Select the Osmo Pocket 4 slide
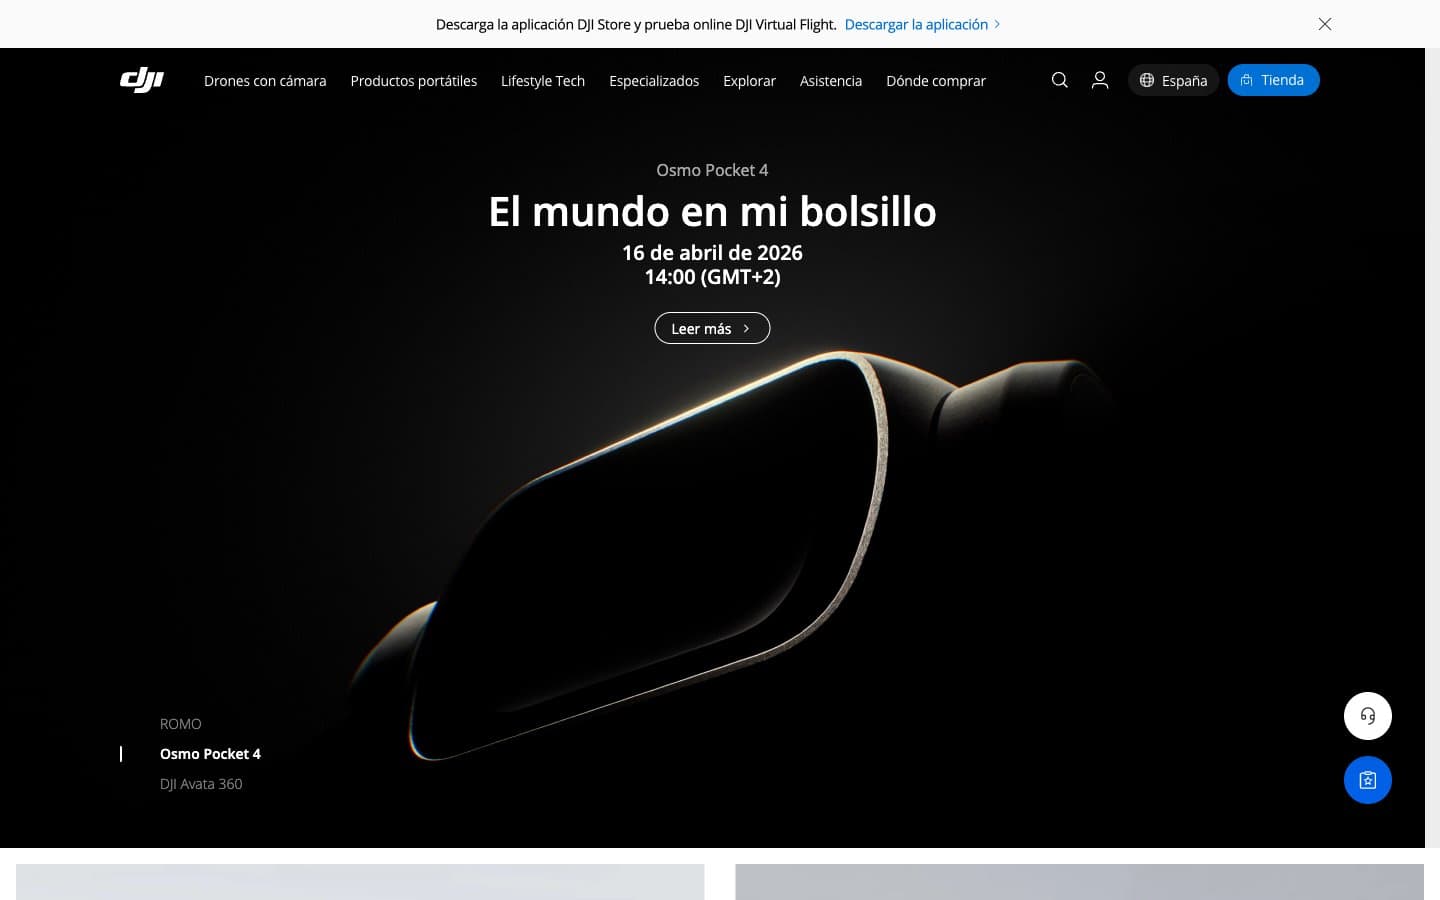This screenshot has width=1440, height=900. click(210, 754)
